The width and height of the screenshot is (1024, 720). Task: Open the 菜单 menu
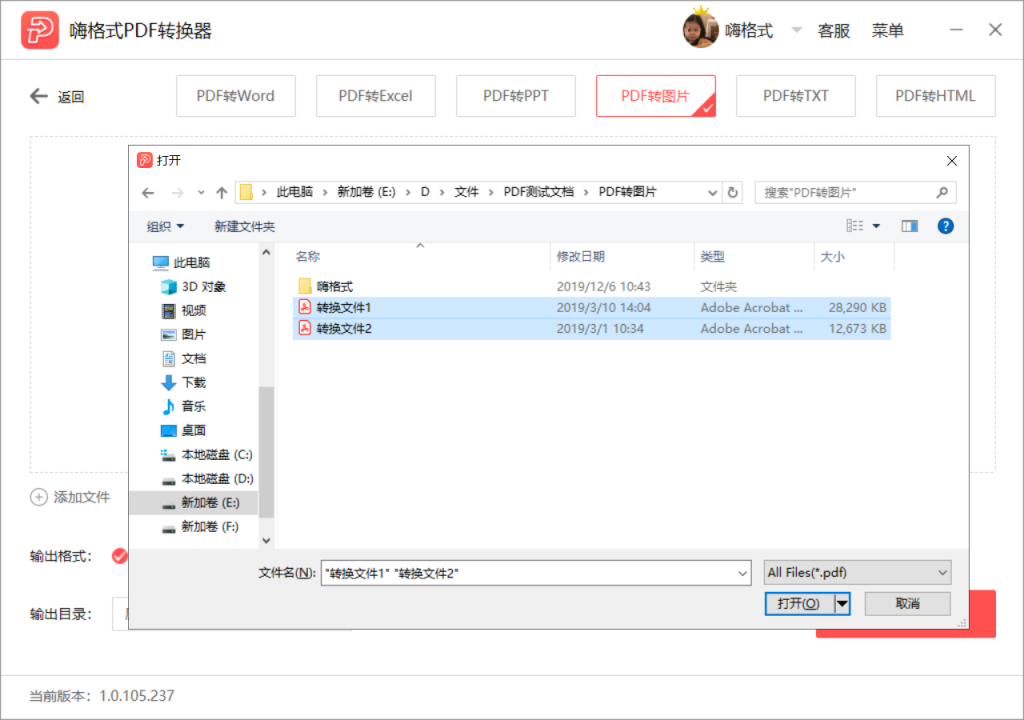[x=888, y=31]
